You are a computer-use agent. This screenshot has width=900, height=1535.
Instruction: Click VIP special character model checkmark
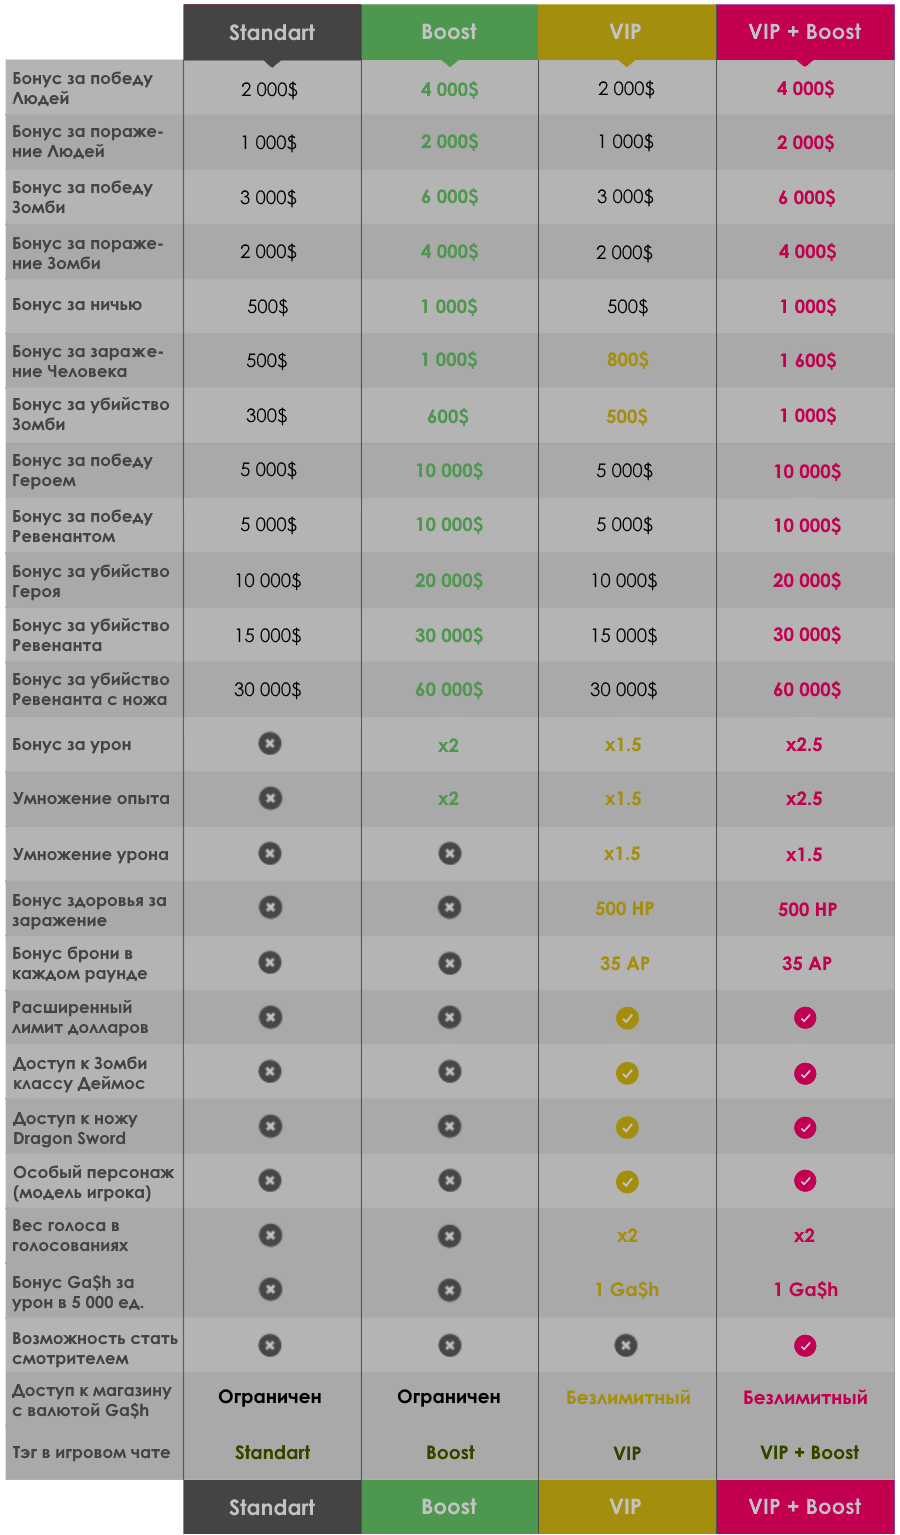[627, 1181]
